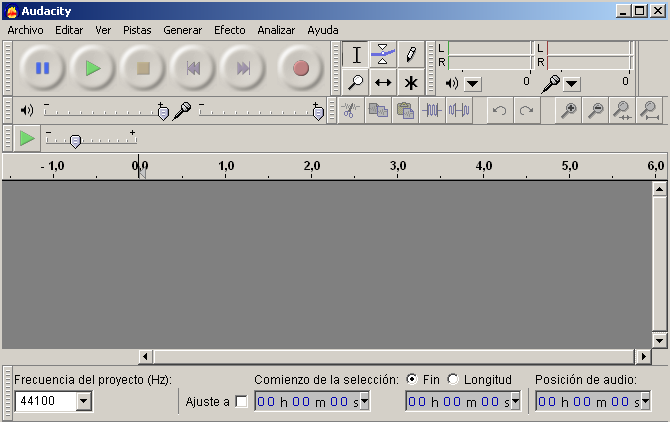The image size is (670, 422).
Task: Click the Zoom In magnifier button
Action: click(568, 111)
